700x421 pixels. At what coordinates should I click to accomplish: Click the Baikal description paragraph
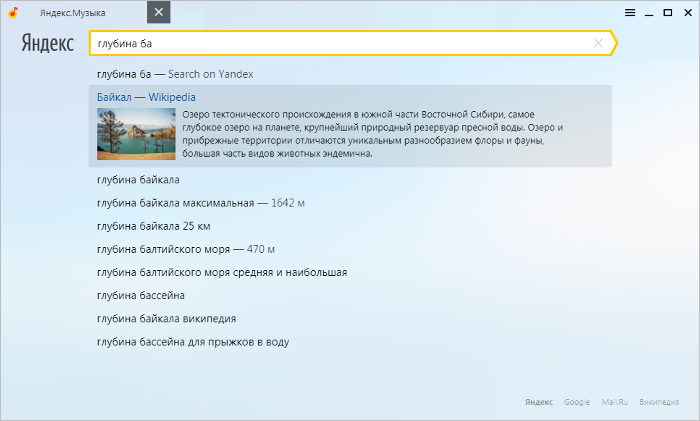pyautogui.click(x=372, y=134)
